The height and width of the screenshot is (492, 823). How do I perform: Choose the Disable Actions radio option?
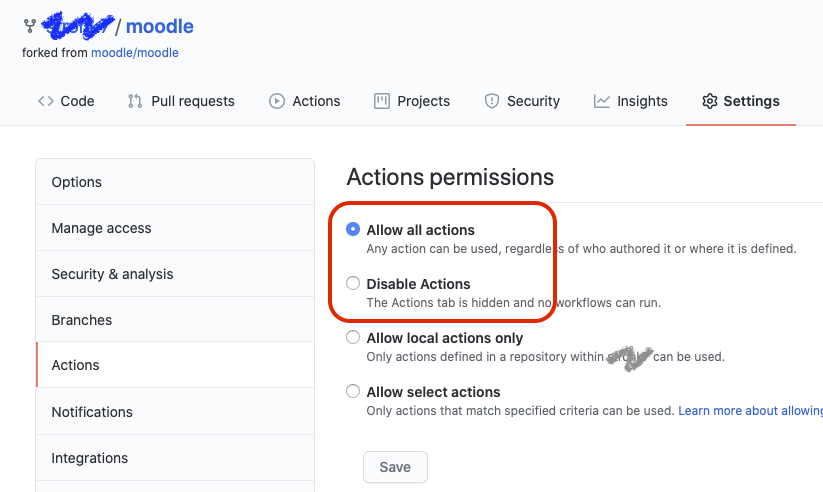click(x=353, y=283)
